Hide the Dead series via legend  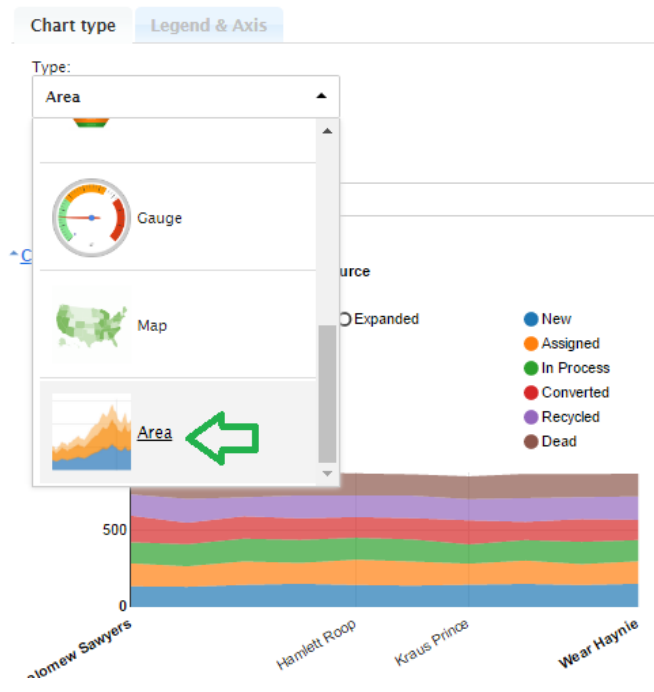point(531,441)
